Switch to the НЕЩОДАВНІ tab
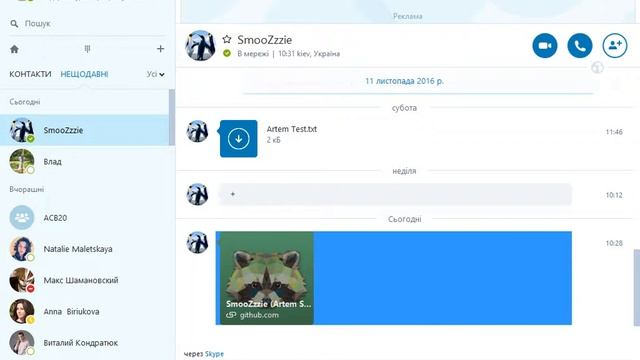Screen dimensions: 640x360 point(84,74)
